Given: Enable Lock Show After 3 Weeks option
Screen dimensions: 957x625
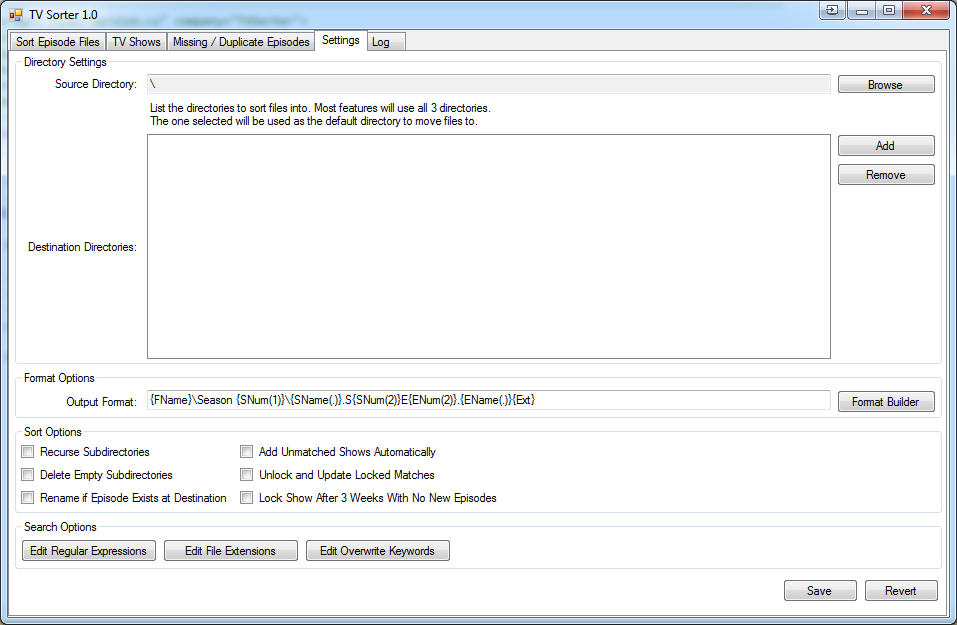Looking at the screenshot, I should click(246, 497).
